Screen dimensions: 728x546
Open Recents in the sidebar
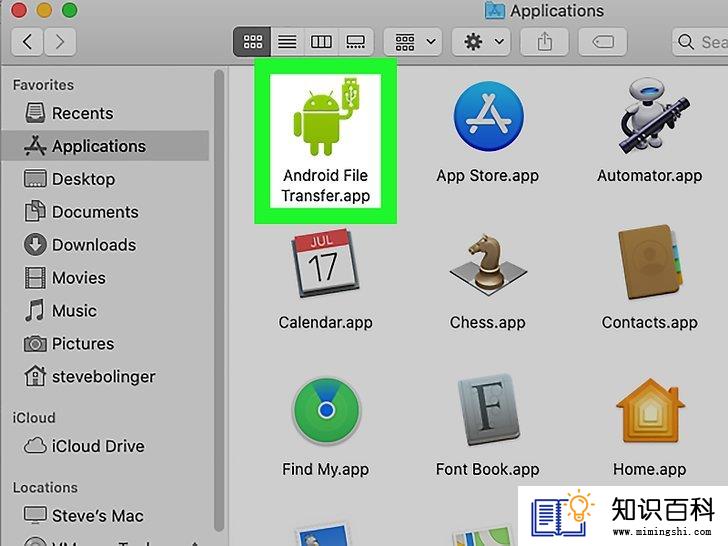click(x=105, y=113)
